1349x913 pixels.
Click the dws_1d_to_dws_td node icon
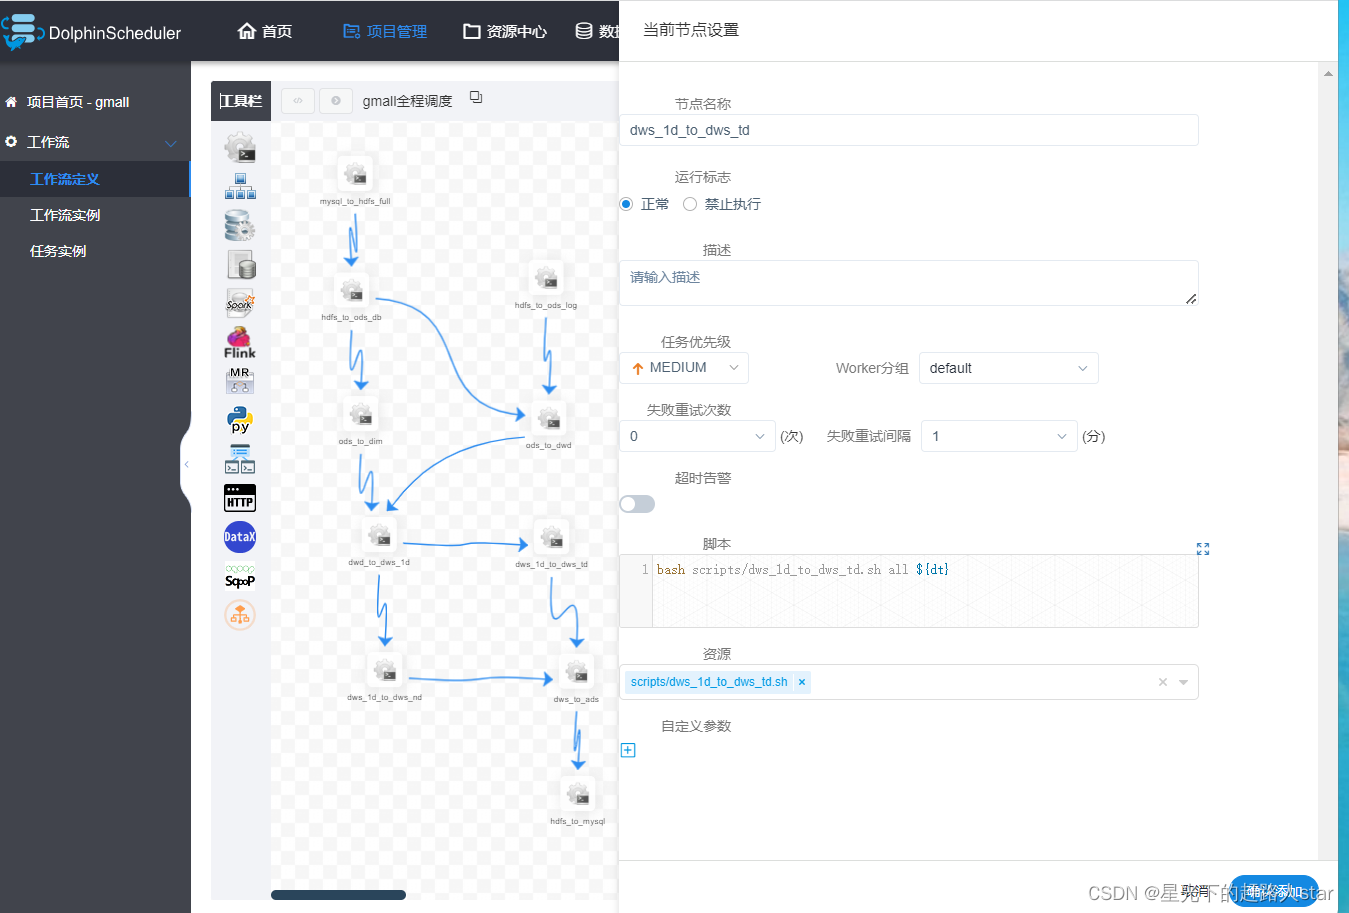tap(551, 538)
